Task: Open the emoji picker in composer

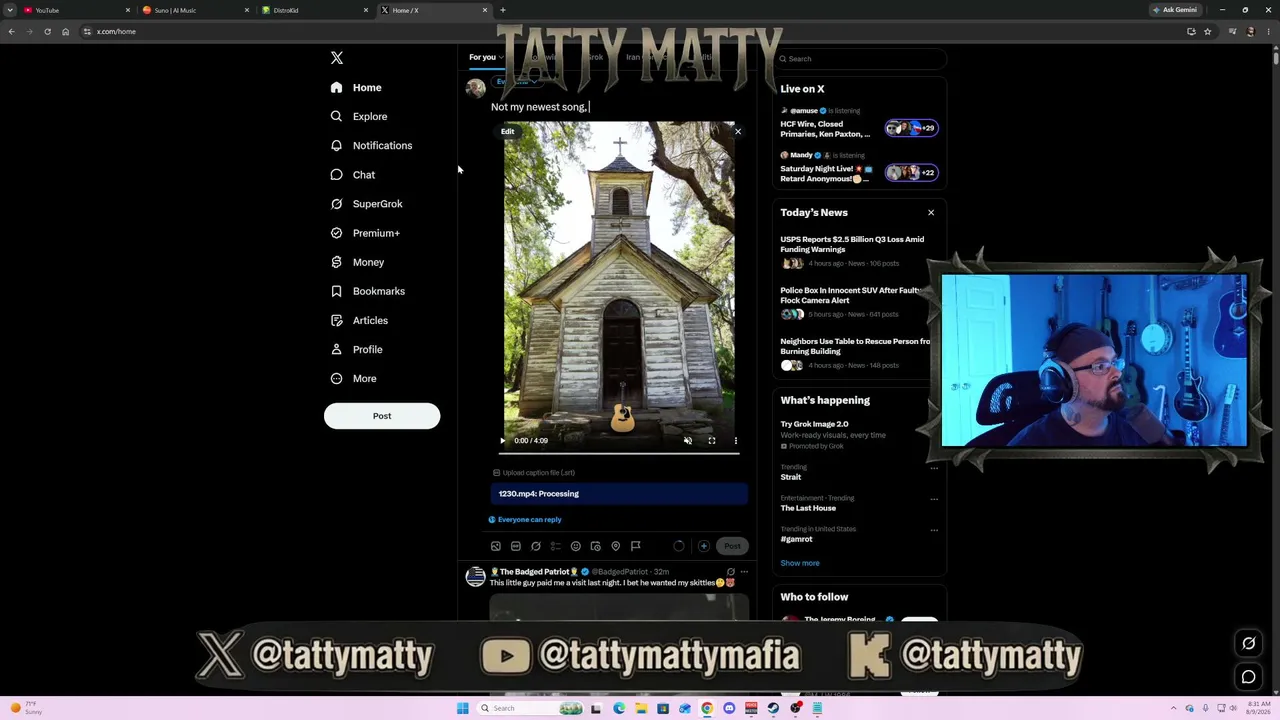Action: point(576,547)
